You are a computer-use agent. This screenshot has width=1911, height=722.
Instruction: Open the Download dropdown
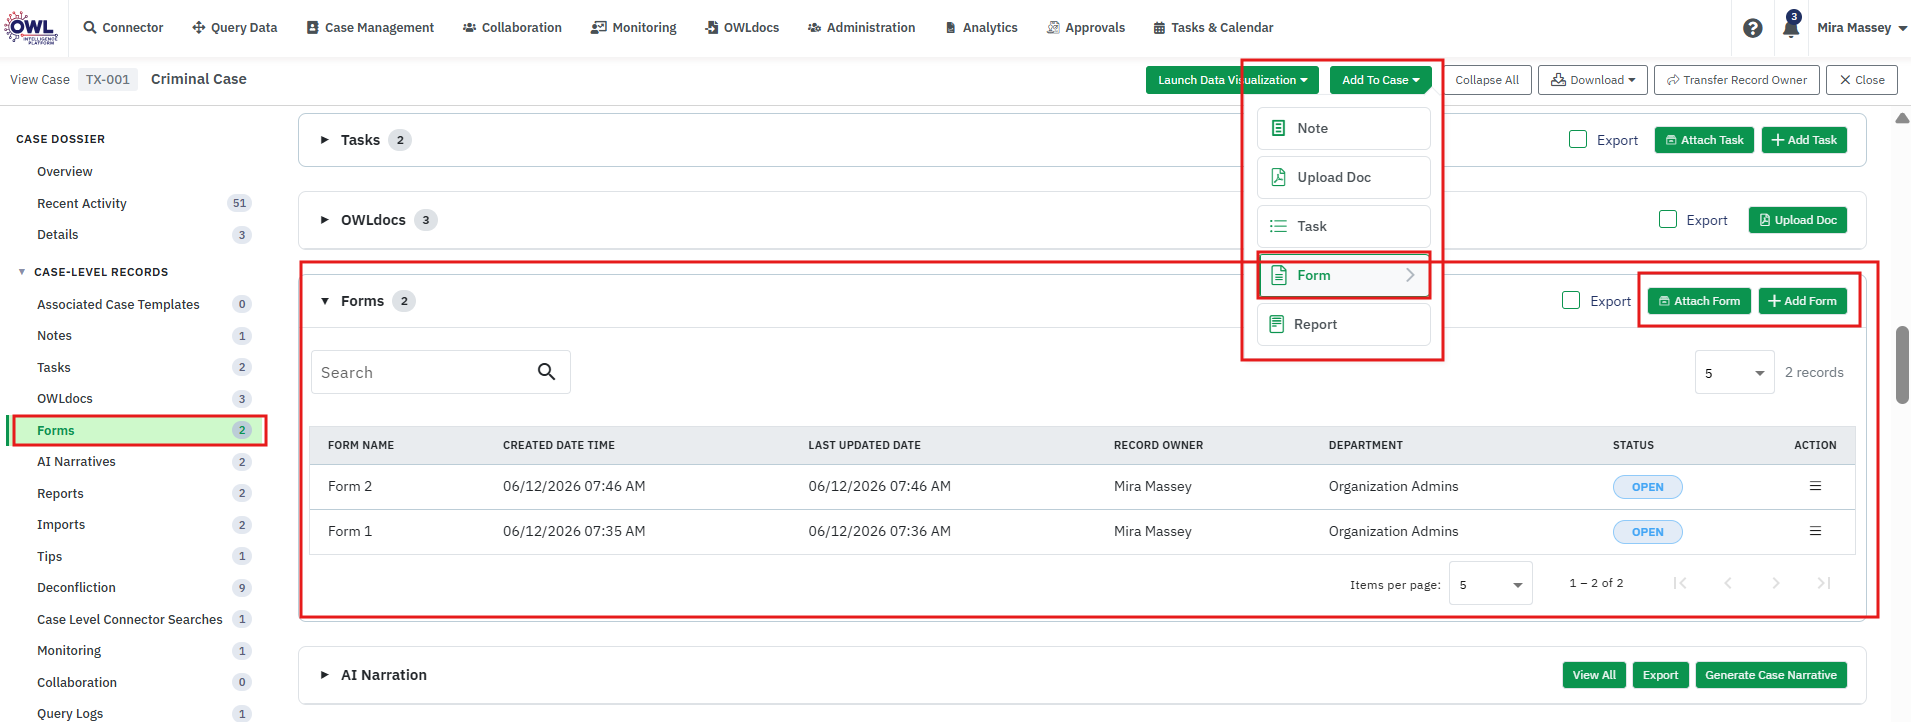(x=1592, y=80)
